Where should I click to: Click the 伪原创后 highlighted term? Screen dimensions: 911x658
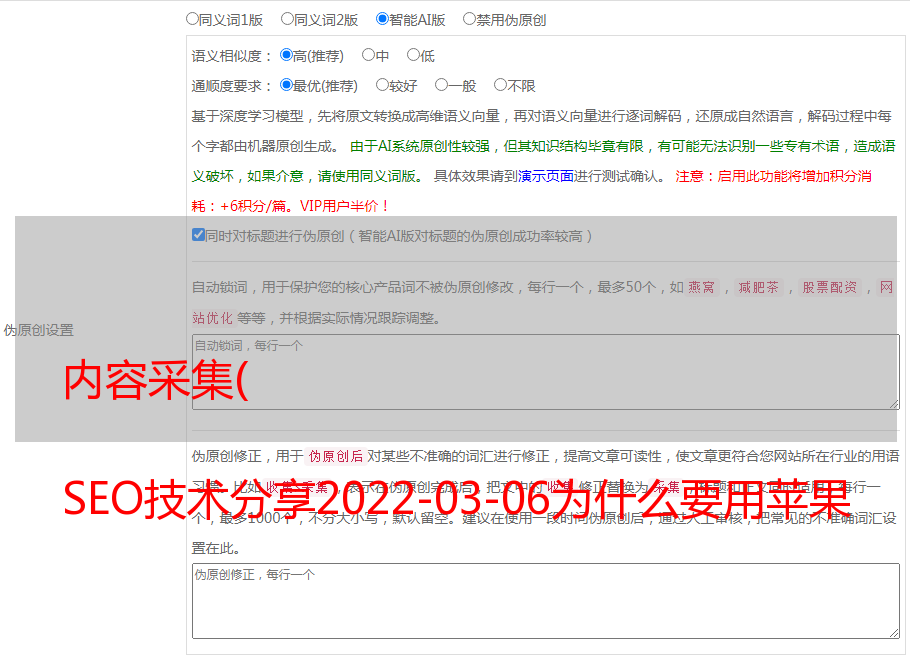336,456
